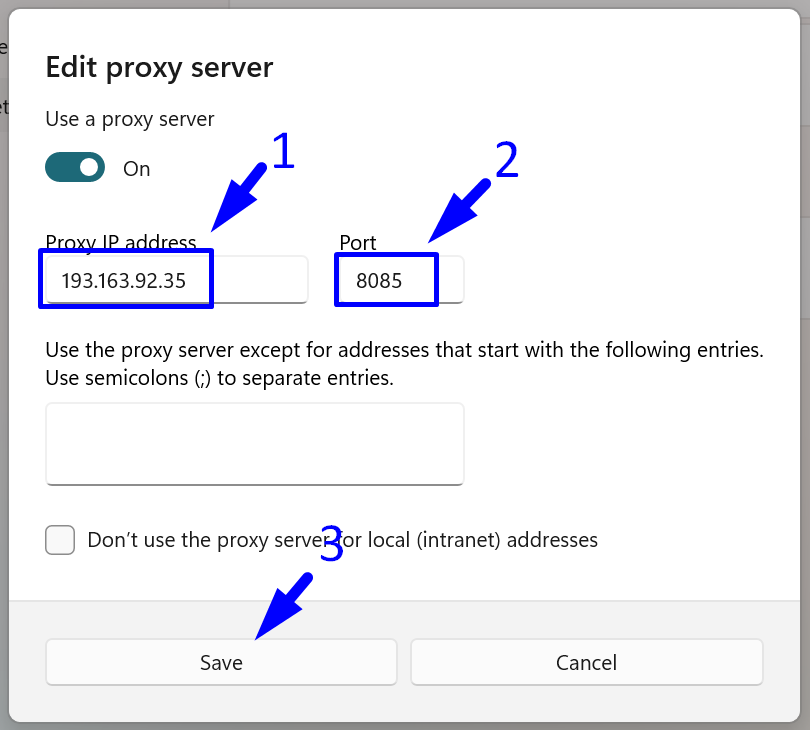The height and width of the screenshot is (730, 810).
Task: Click the blue number 1 annotation
Action: pyautogui.click(x=283, y=152)
